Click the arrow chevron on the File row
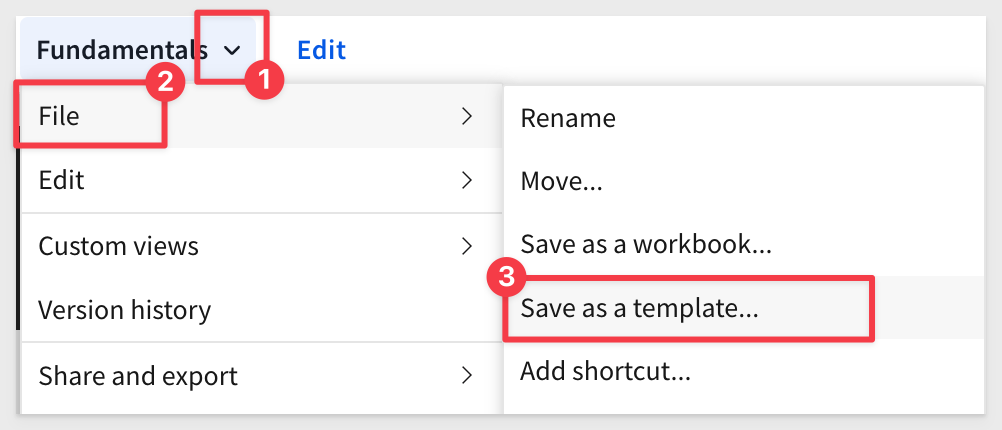The width and height of the screenshot is (1002, 430). click(x=467, y=116)
